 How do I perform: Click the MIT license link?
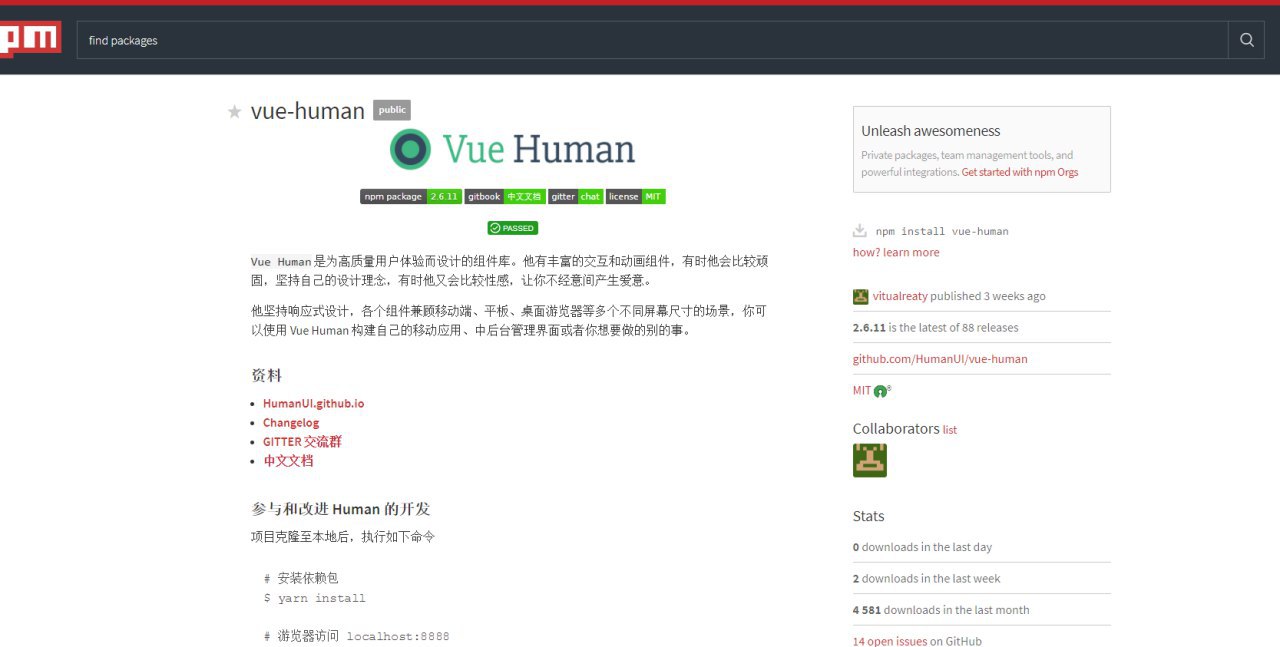click(x=862, y=390)
